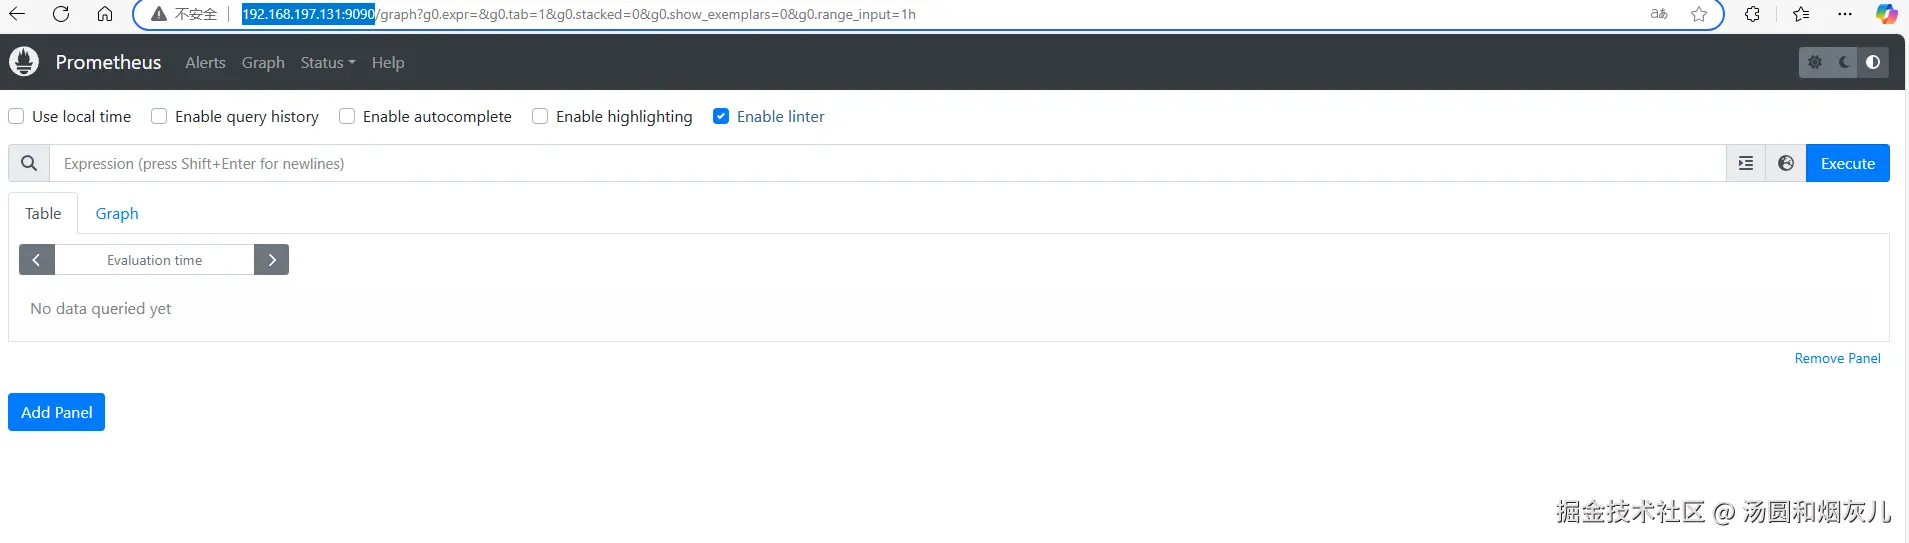
Task: Open Copilot sidebar icon
Action: [x=1886, y=14]
